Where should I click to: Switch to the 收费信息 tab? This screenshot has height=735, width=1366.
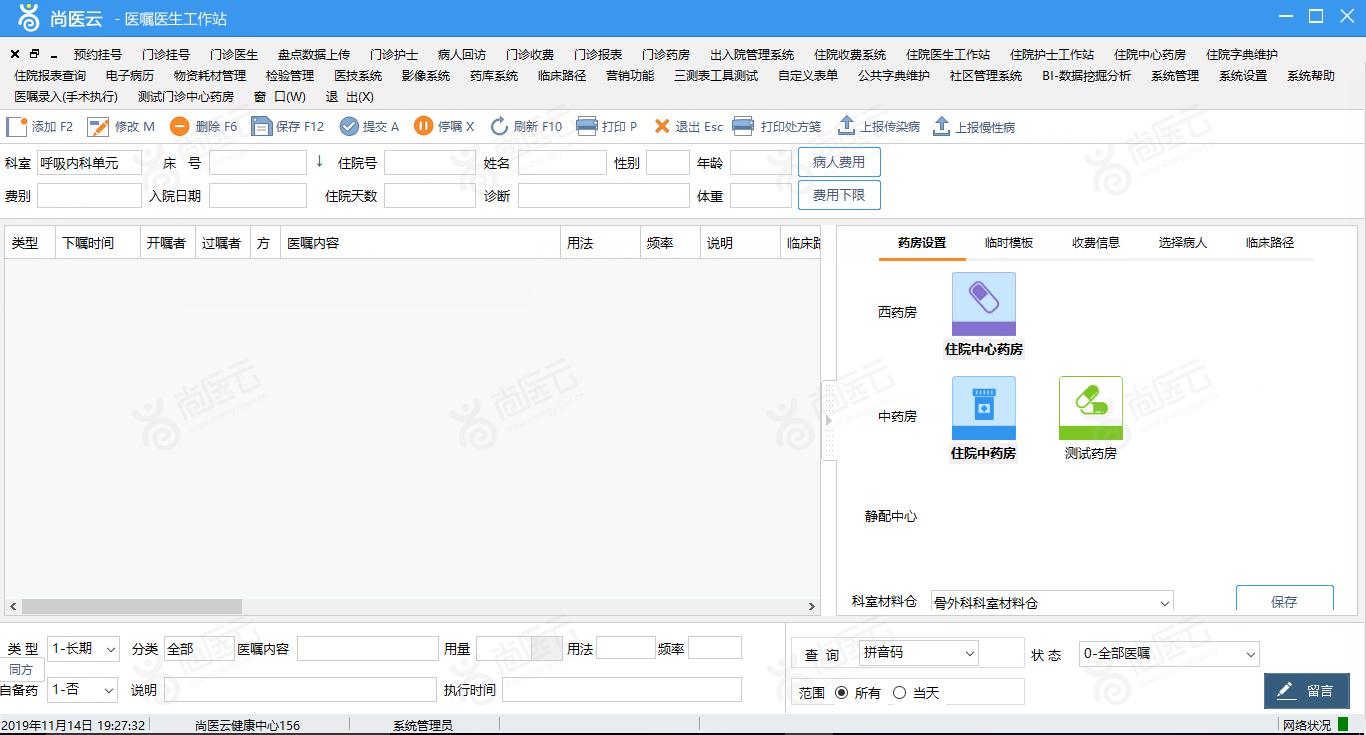point(1096,243)
